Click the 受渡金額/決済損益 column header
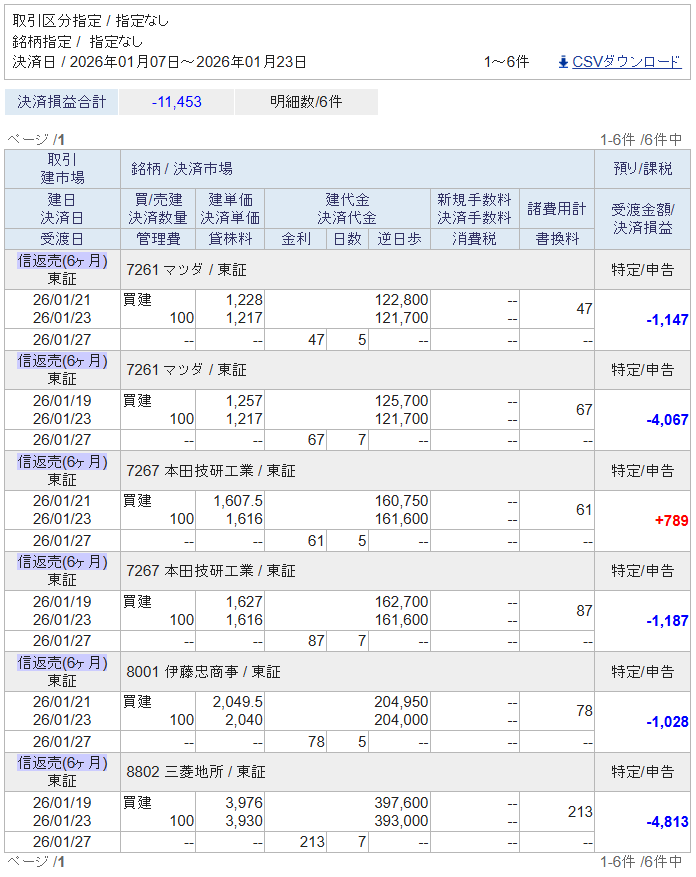The width and height of the screenshot is (696, 877). tap(642, 219)
